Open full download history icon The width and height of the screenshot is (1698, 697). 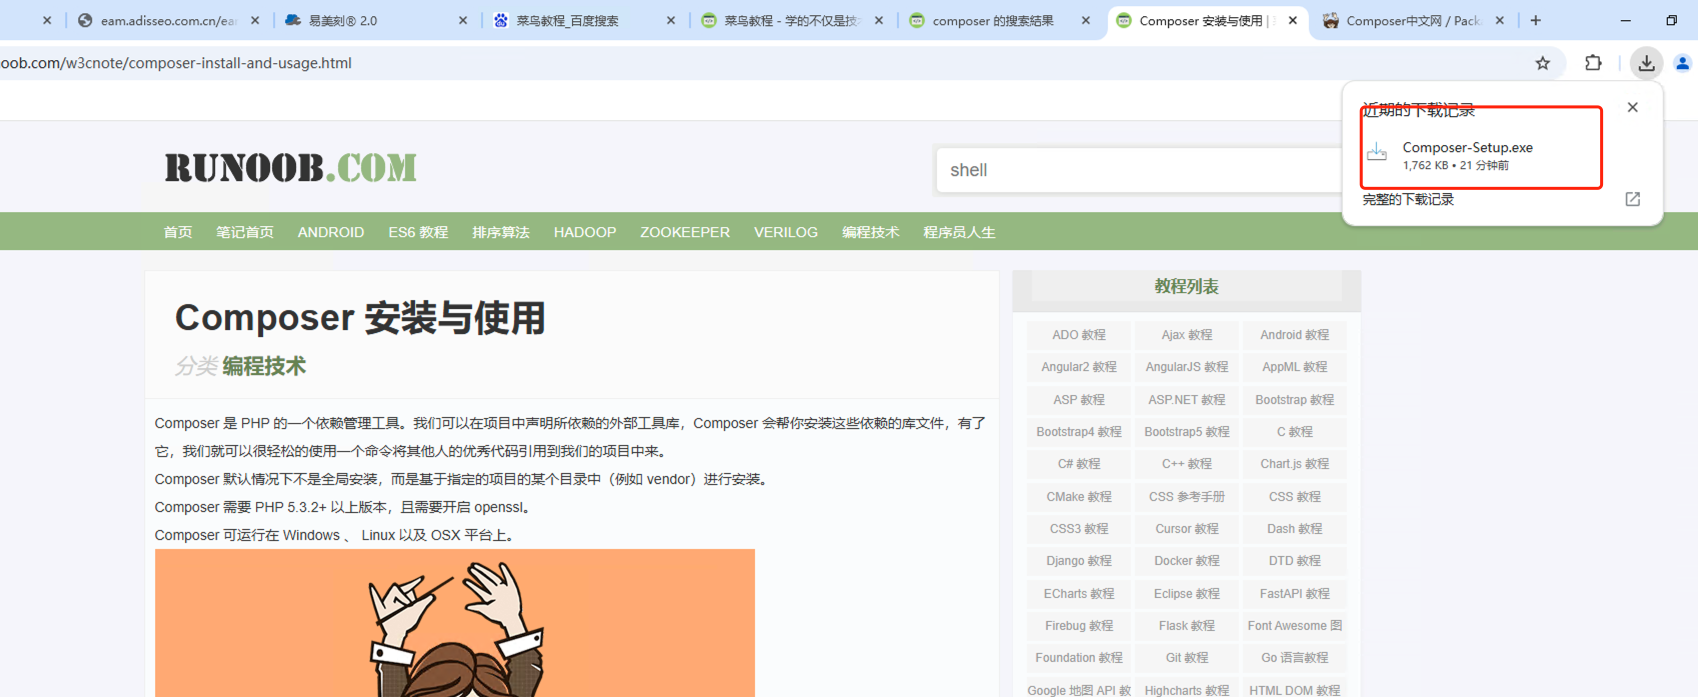[x=1633, y=199]
